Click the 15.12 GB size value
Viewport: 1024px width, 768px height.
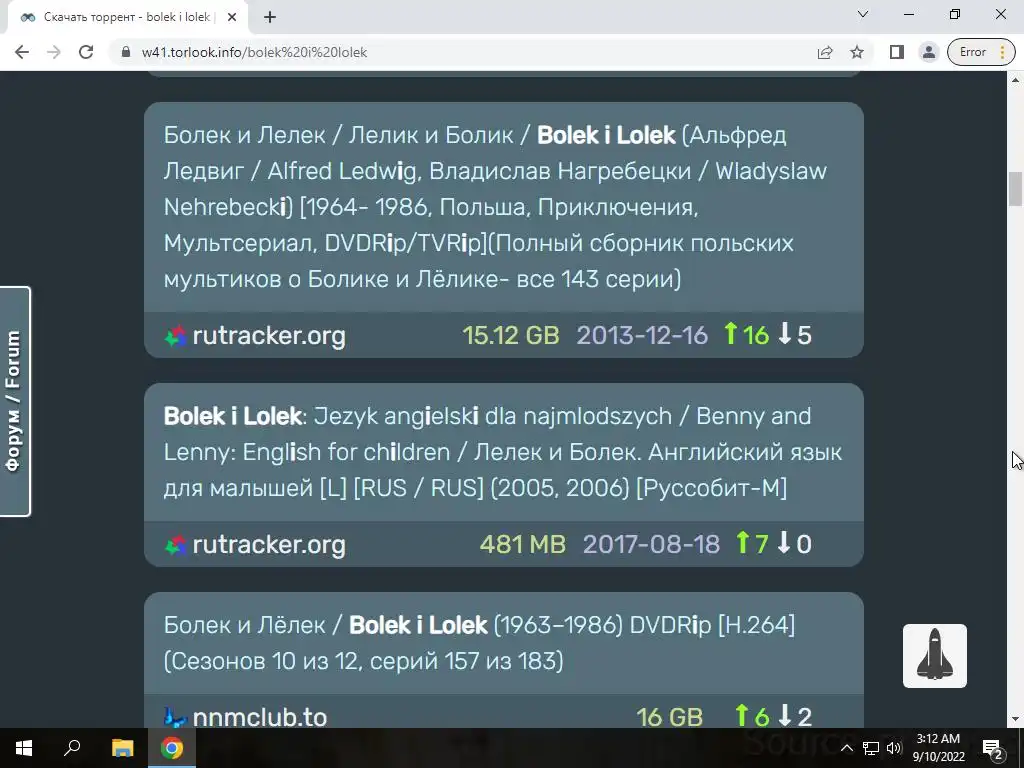point(511,336)
